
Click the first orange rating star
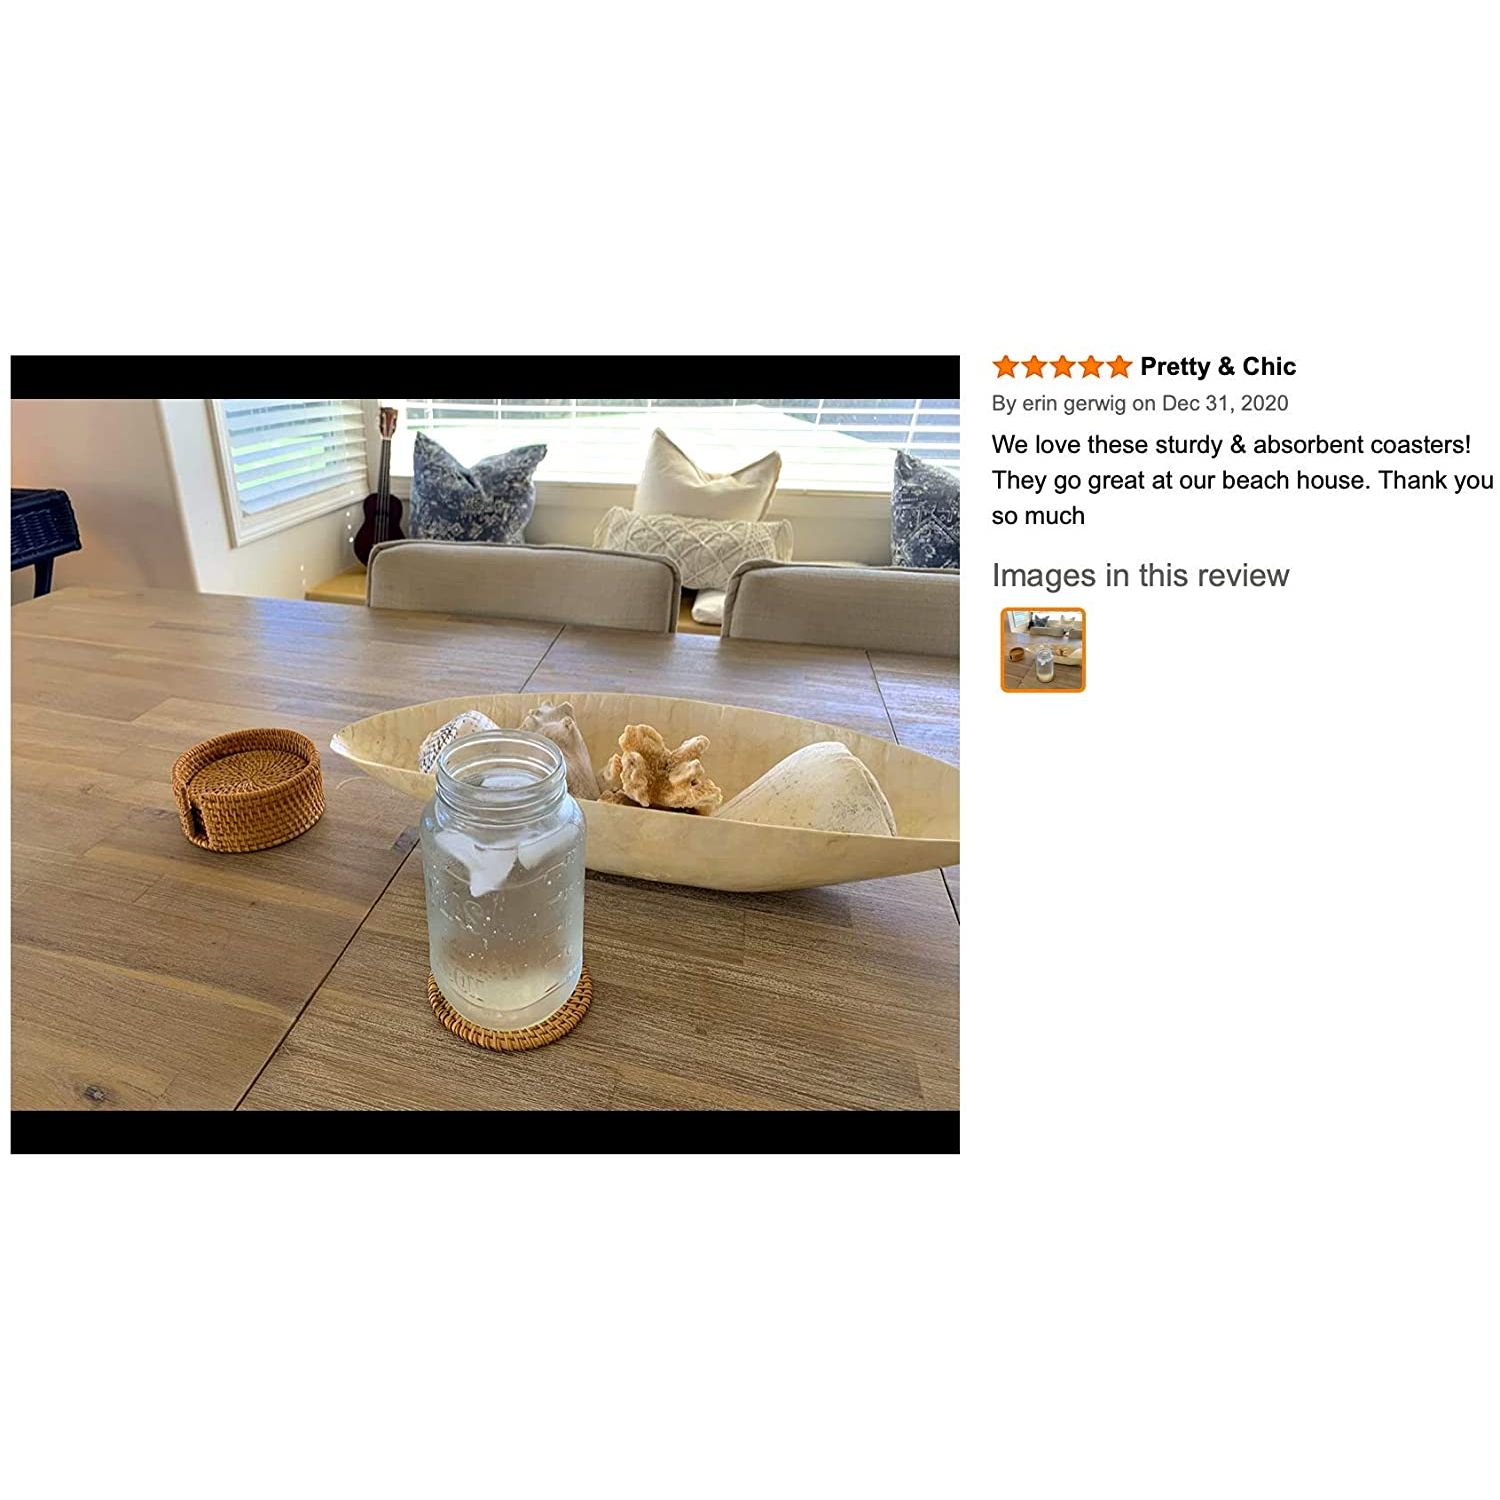[1005, 367]
